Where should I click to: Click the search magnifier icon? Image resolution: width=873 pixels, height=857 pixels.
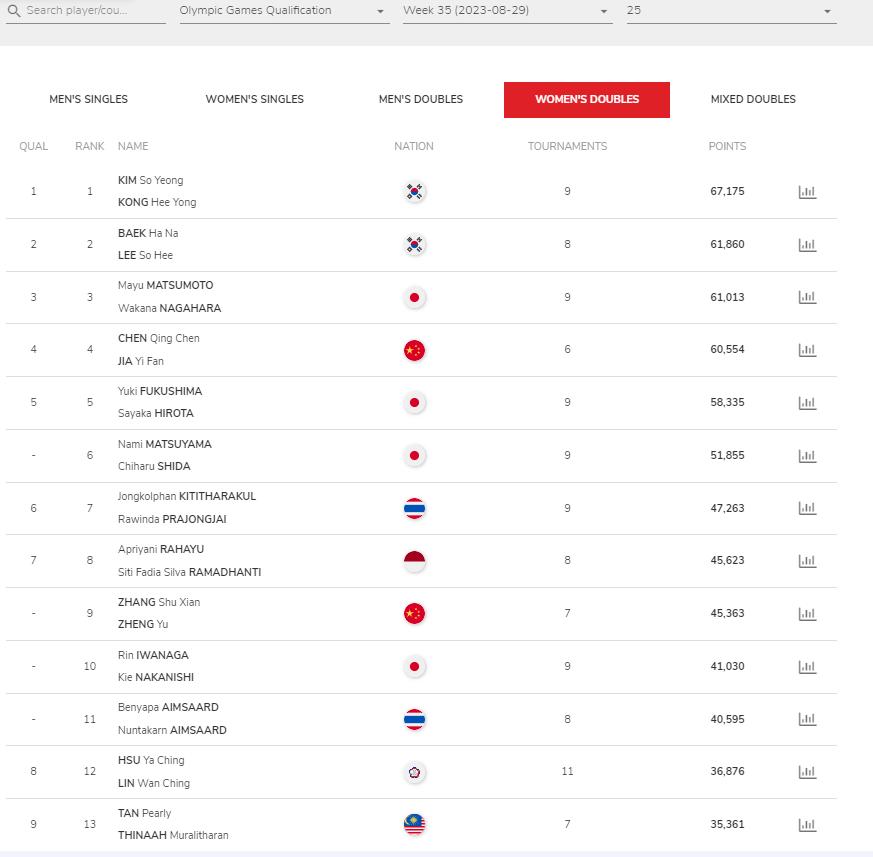[14, 11]
